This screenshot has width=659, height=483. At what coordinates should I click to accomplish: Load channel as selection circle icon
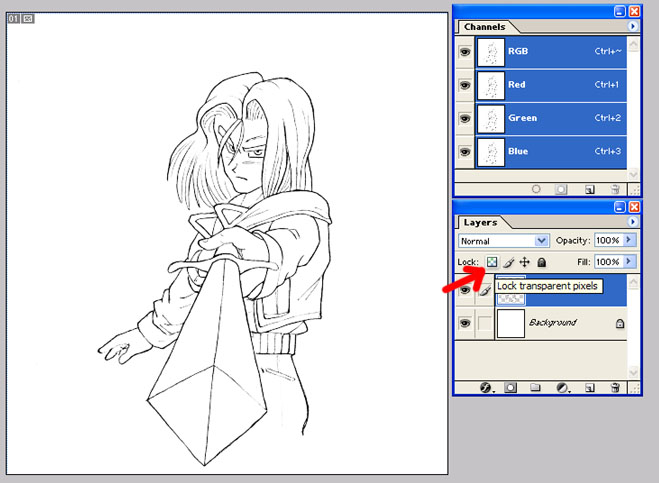point(536,188)
